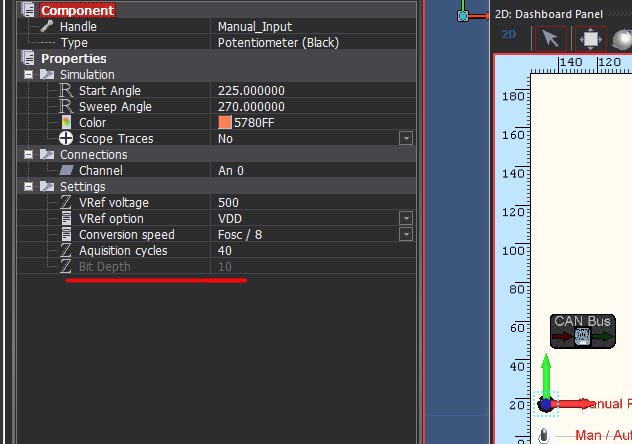Select the move/pan tool in Dashboard Panel toolbar
This screenshot has width=632, height=444.
590,39
